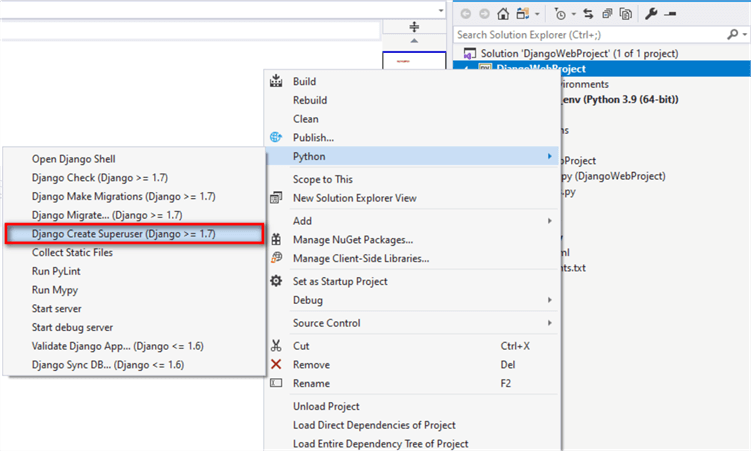Click the New Solution Explorer View icon
Image resolution: width=751 pixels, height=451 pixels.
pyautogui.click(x=276, y=197)
